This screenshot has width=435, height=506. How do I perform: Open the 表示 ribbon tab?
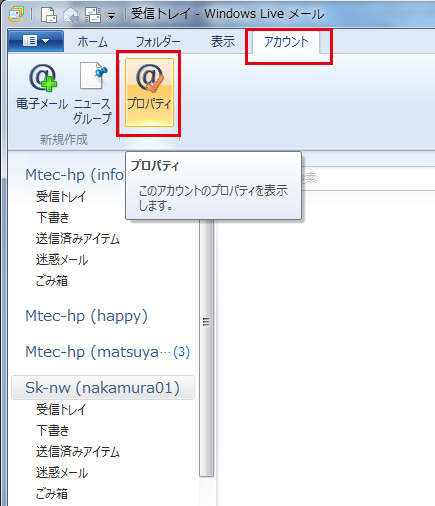(223, 42)
